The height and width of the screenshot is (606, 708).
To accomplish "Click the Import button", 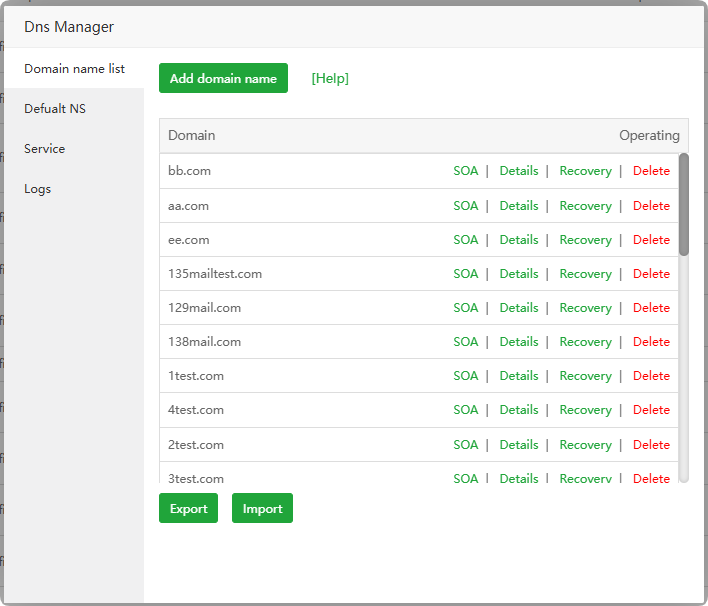I will point(262,508).
